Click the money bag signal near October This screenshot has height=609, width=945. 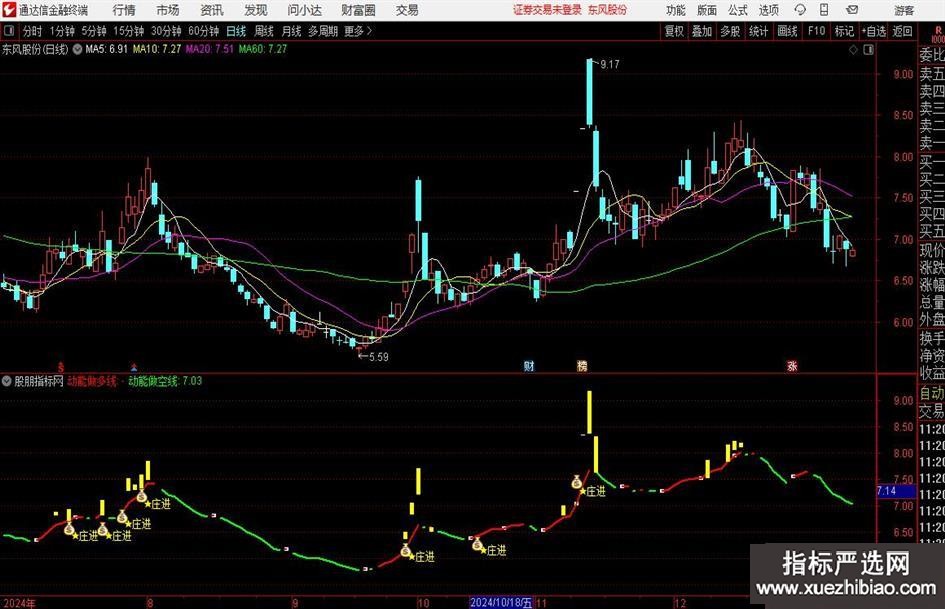point(406,550)
